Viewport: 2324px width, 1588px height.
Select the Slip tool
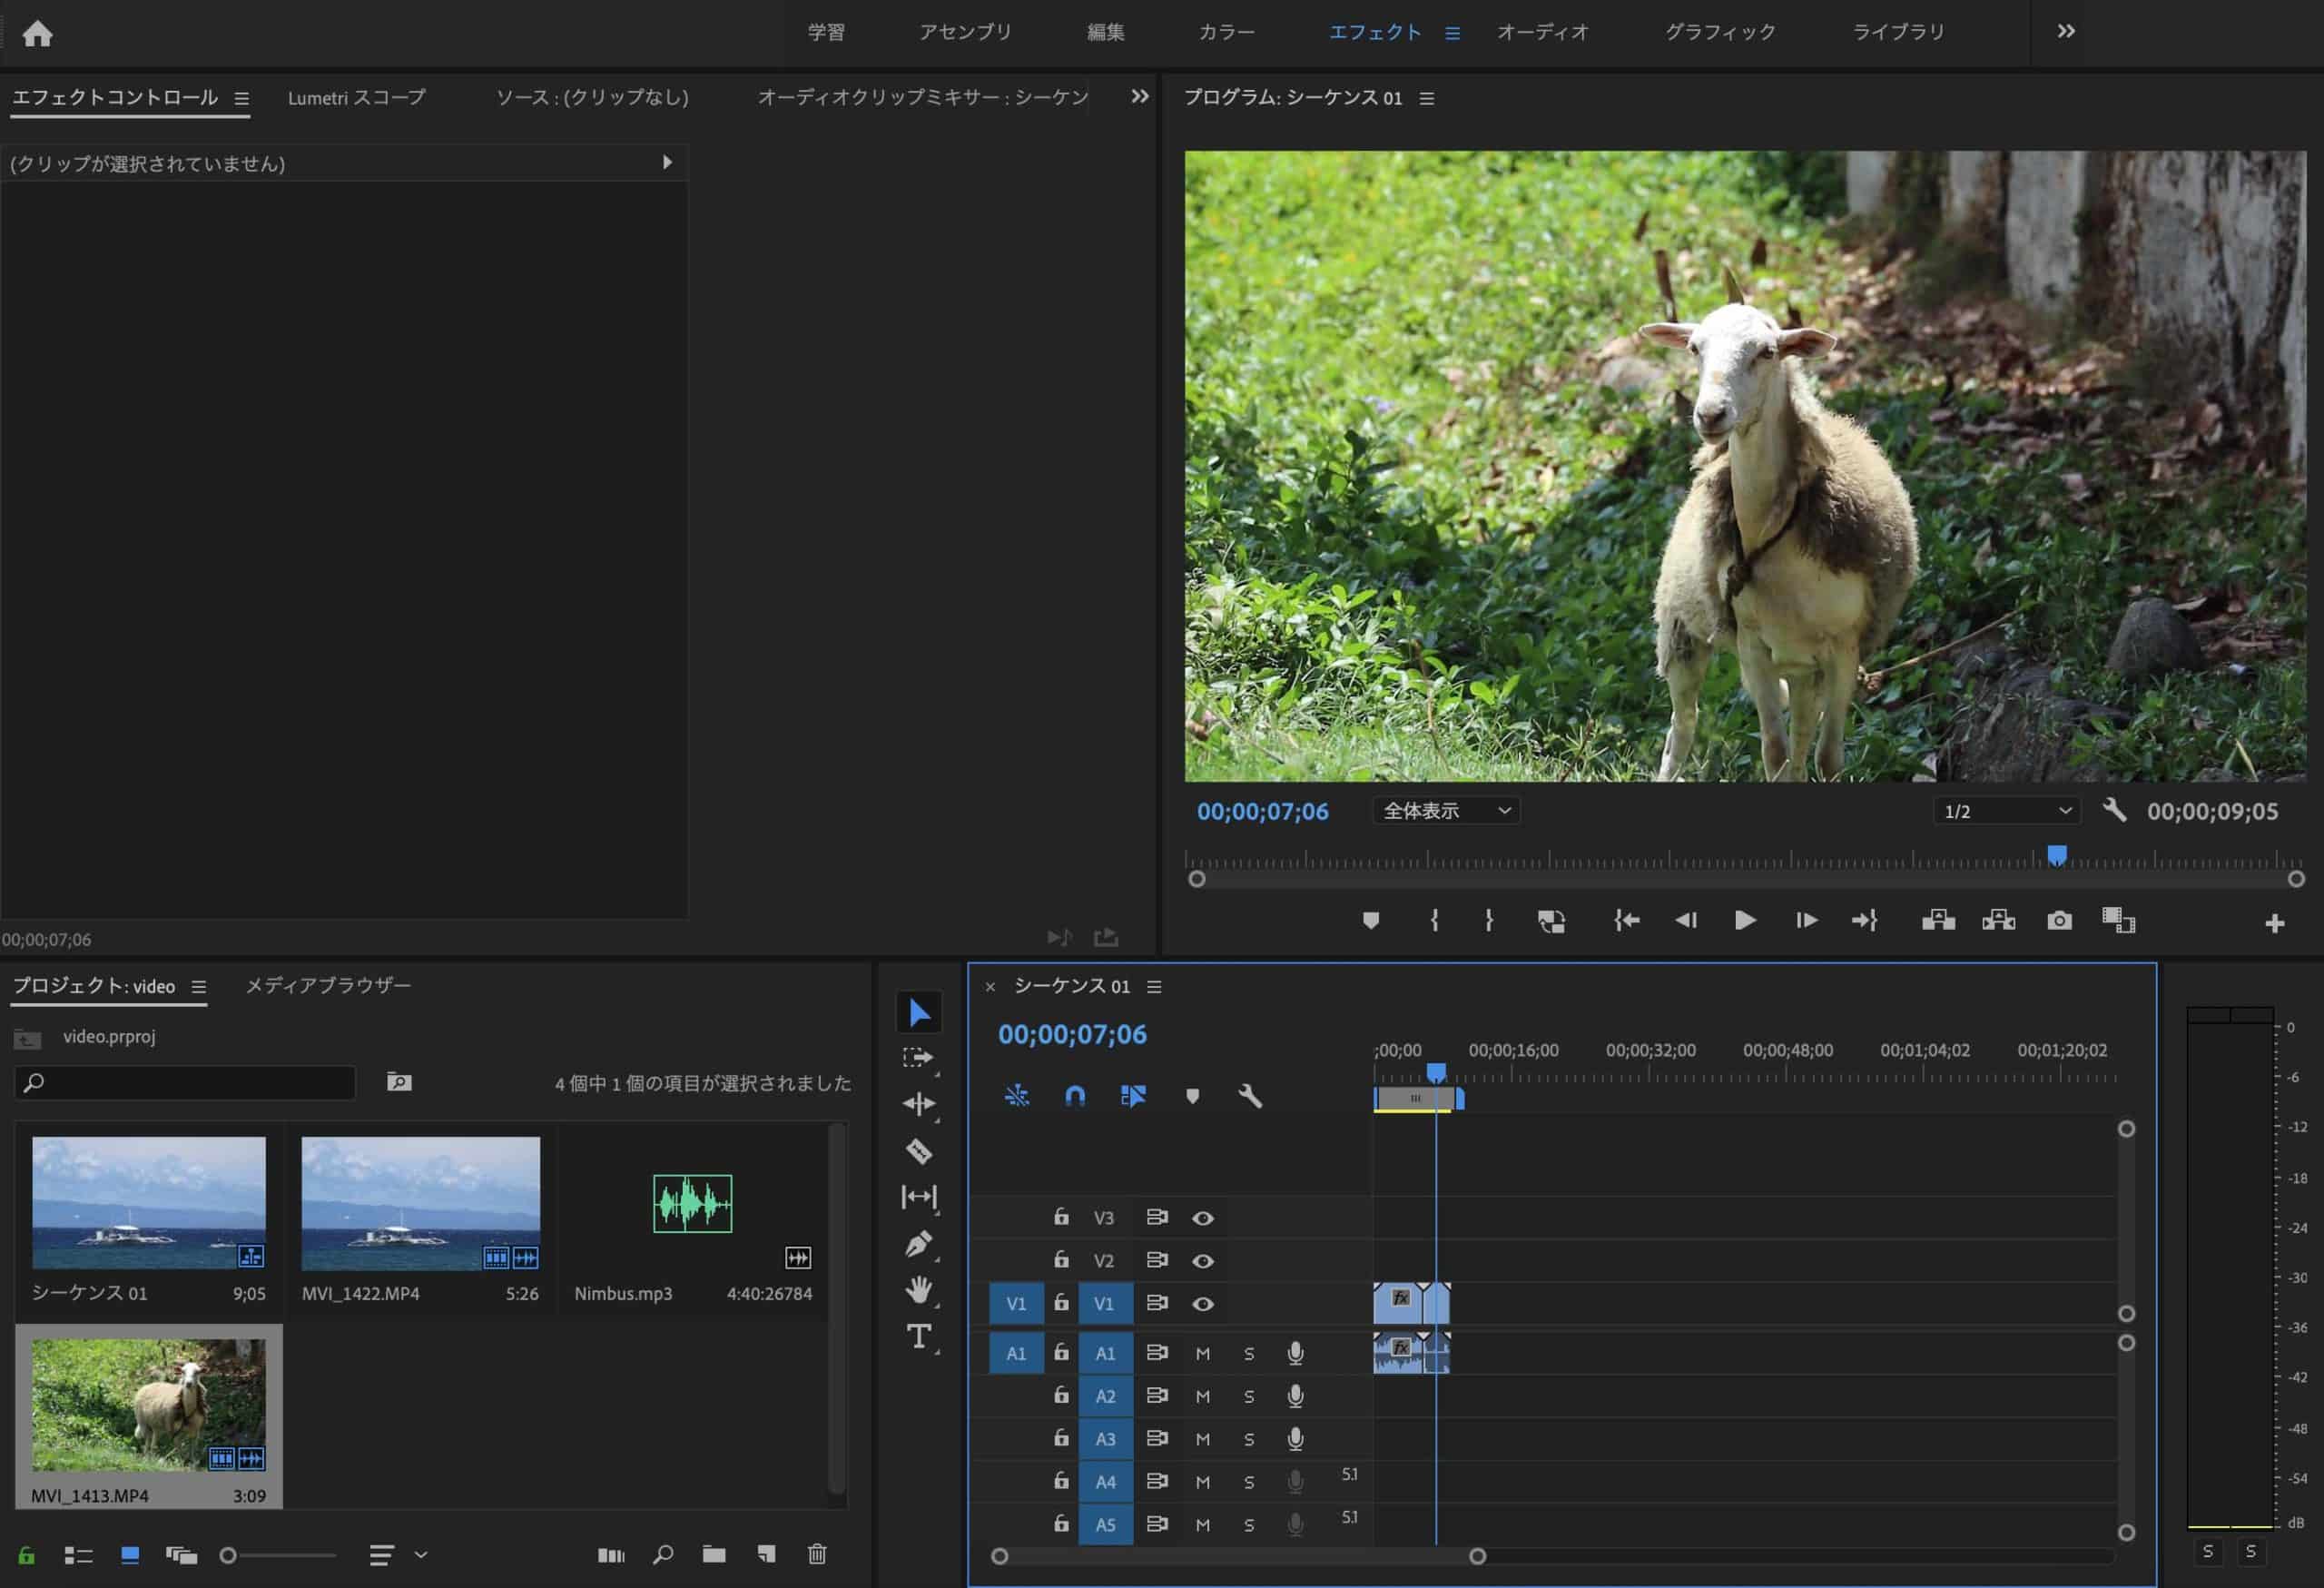[x=919, y=1197]
